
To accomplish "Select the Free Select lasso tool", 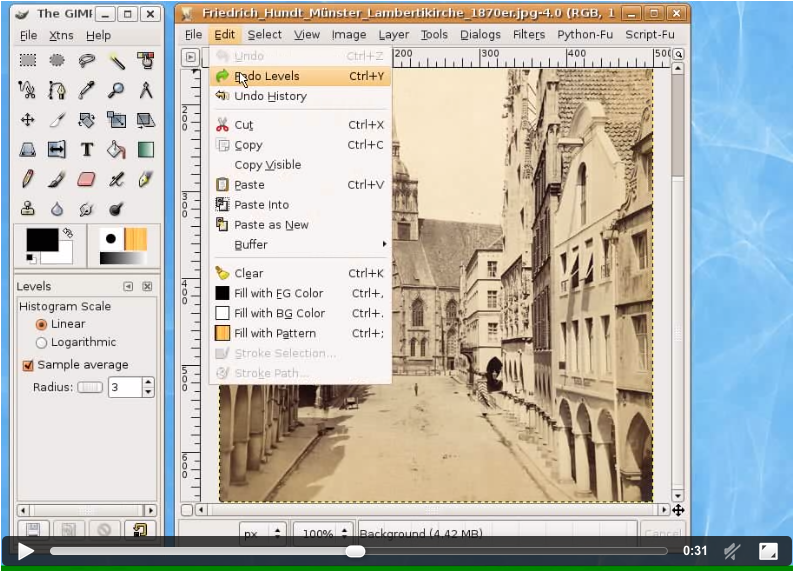I will coord(86,61).
